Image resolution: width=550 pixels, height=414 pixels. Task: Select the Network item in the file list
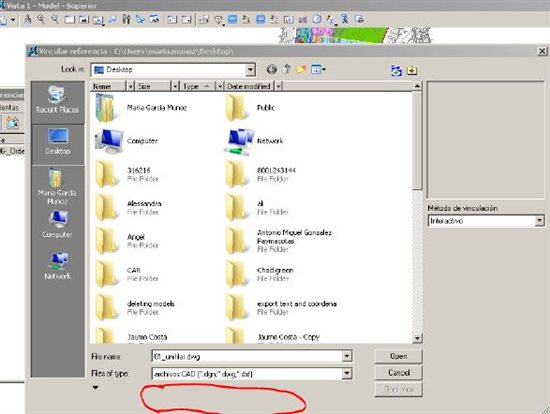click(254, 141)
